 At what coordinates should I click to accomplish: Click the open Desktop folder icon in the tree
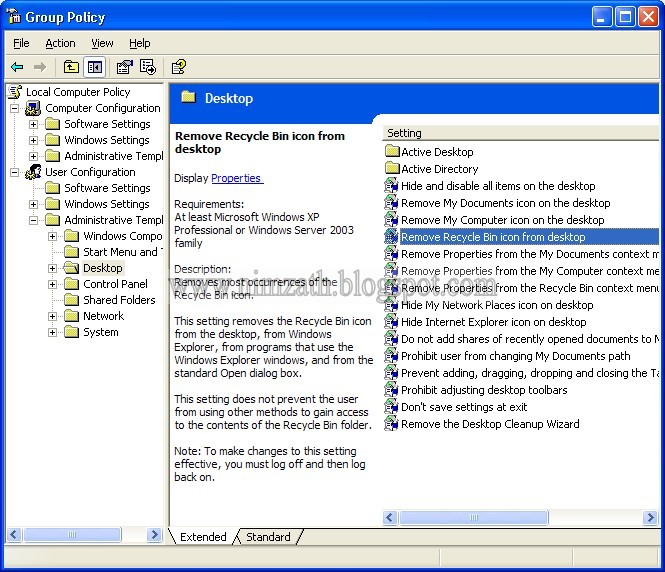pyautogui.click(x=71, y=268)
